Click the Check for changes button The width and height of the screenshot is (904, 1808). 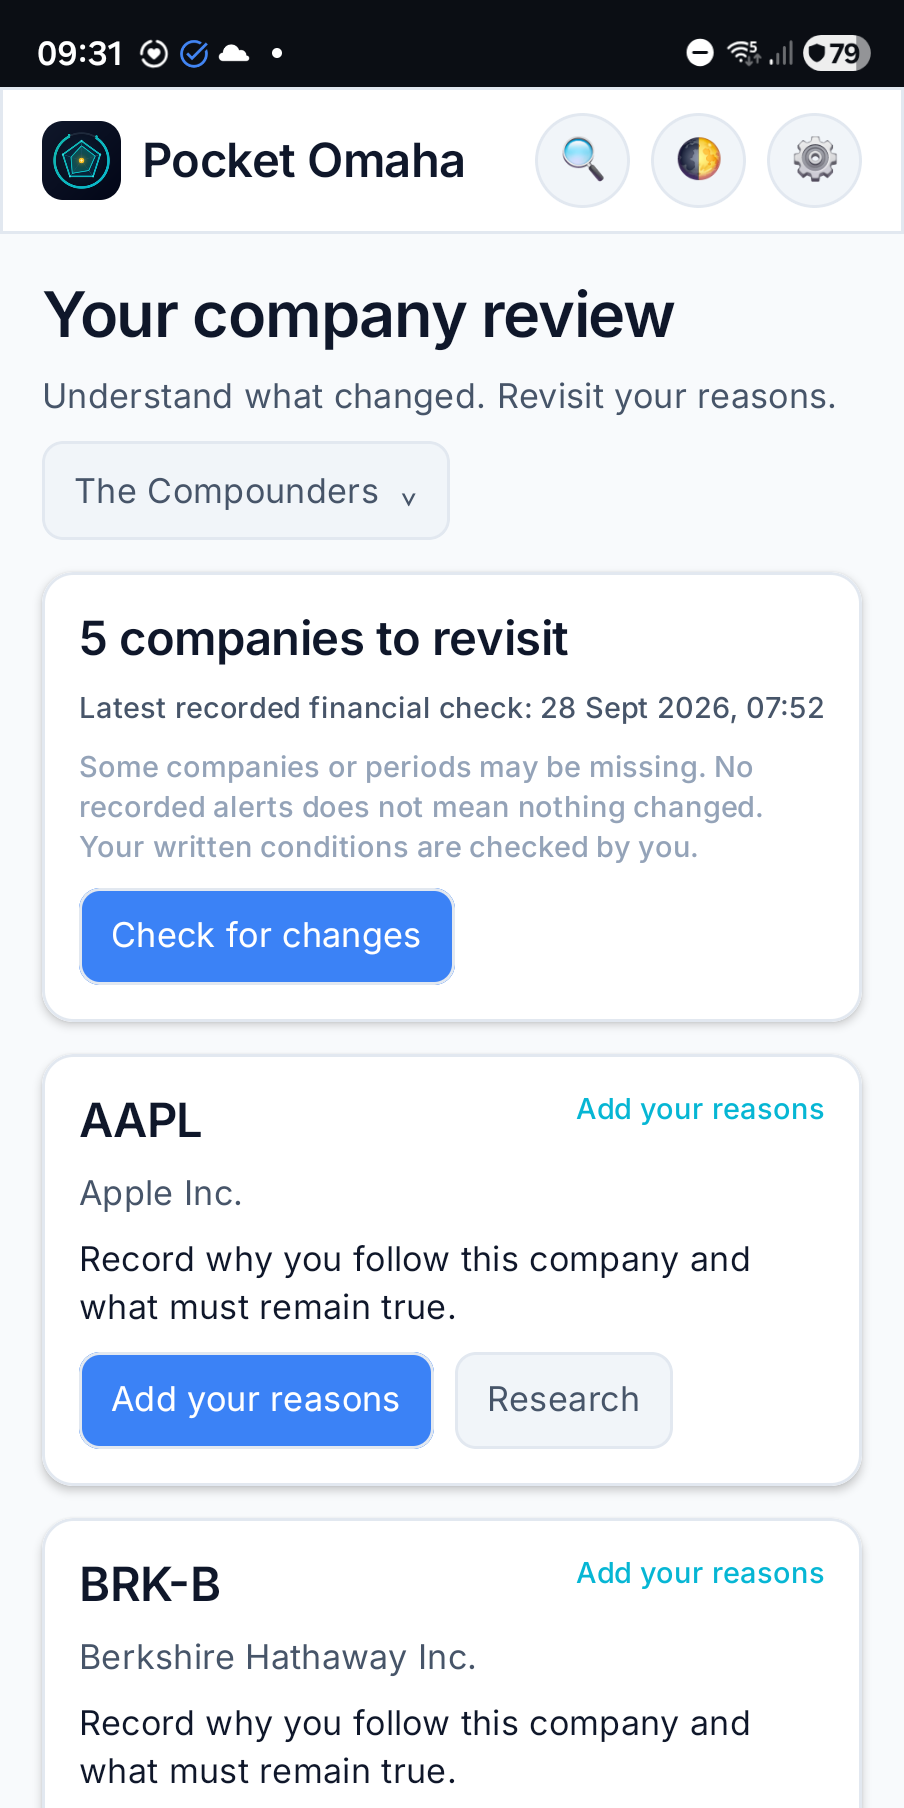(267, 936)
